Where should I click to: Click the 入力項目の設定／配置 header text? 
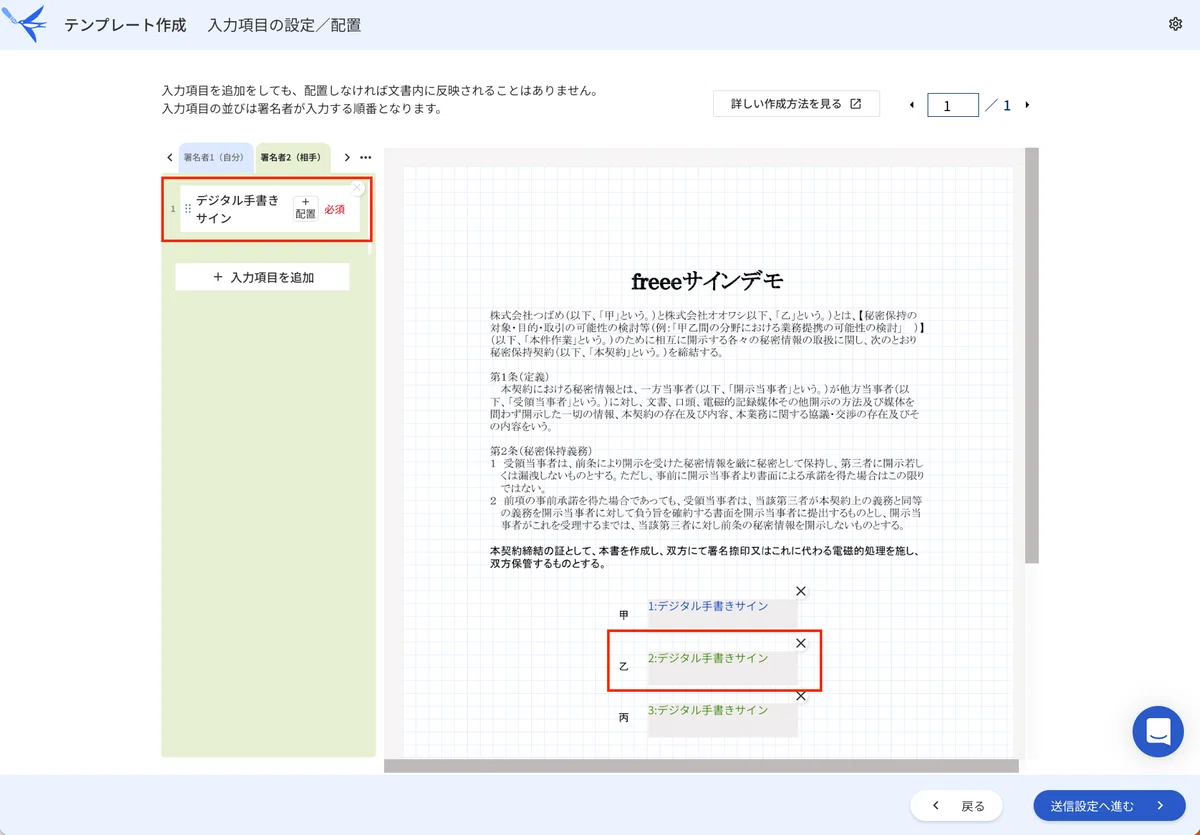click(284, 25)
